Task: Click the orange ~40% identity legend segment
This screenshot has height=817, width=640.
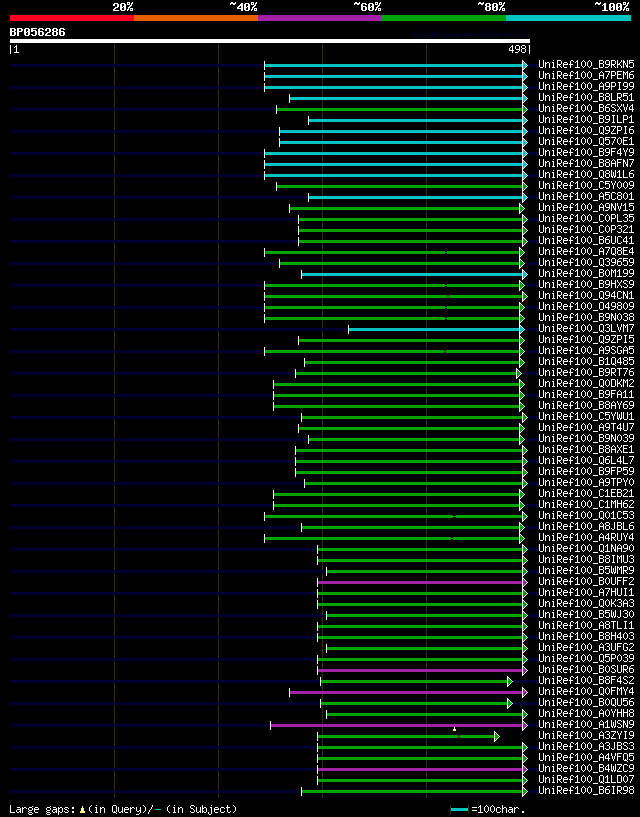Action: tap(196, 18)
